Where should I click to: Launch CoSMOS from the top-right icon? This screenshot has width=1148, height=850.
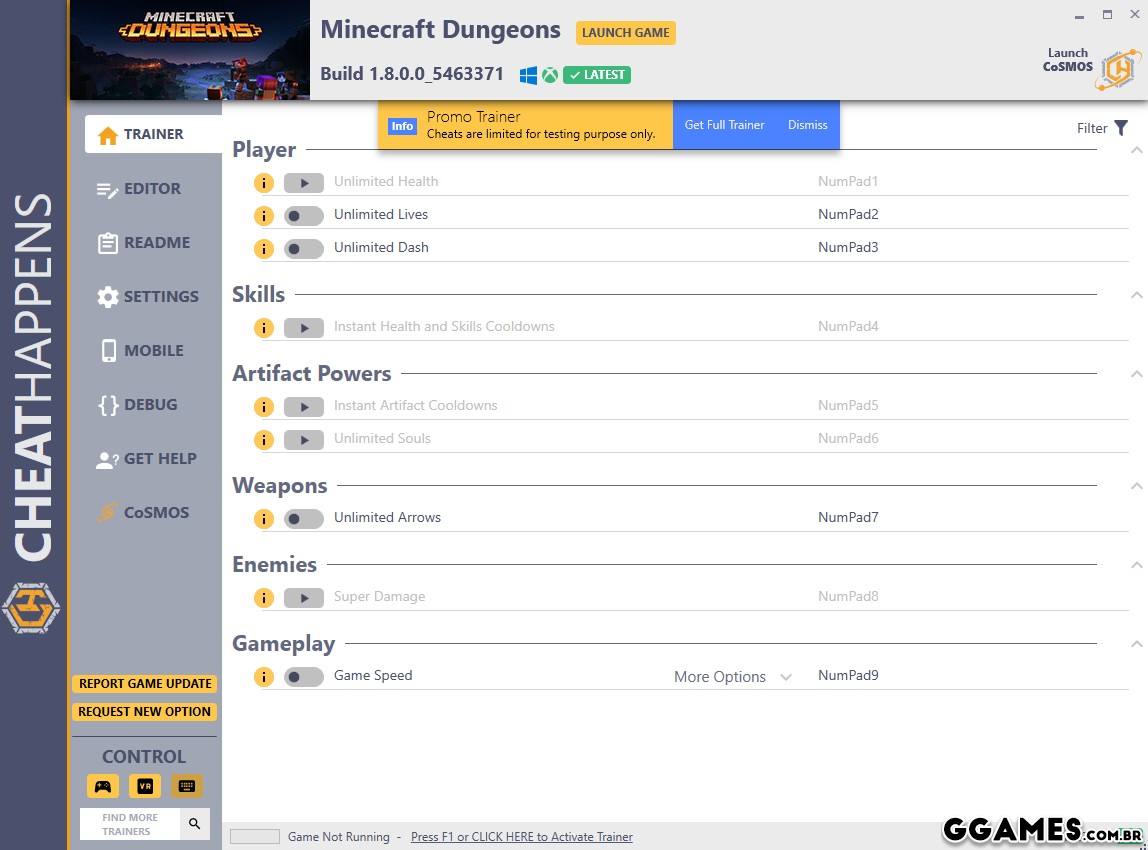coord(1117,68)
